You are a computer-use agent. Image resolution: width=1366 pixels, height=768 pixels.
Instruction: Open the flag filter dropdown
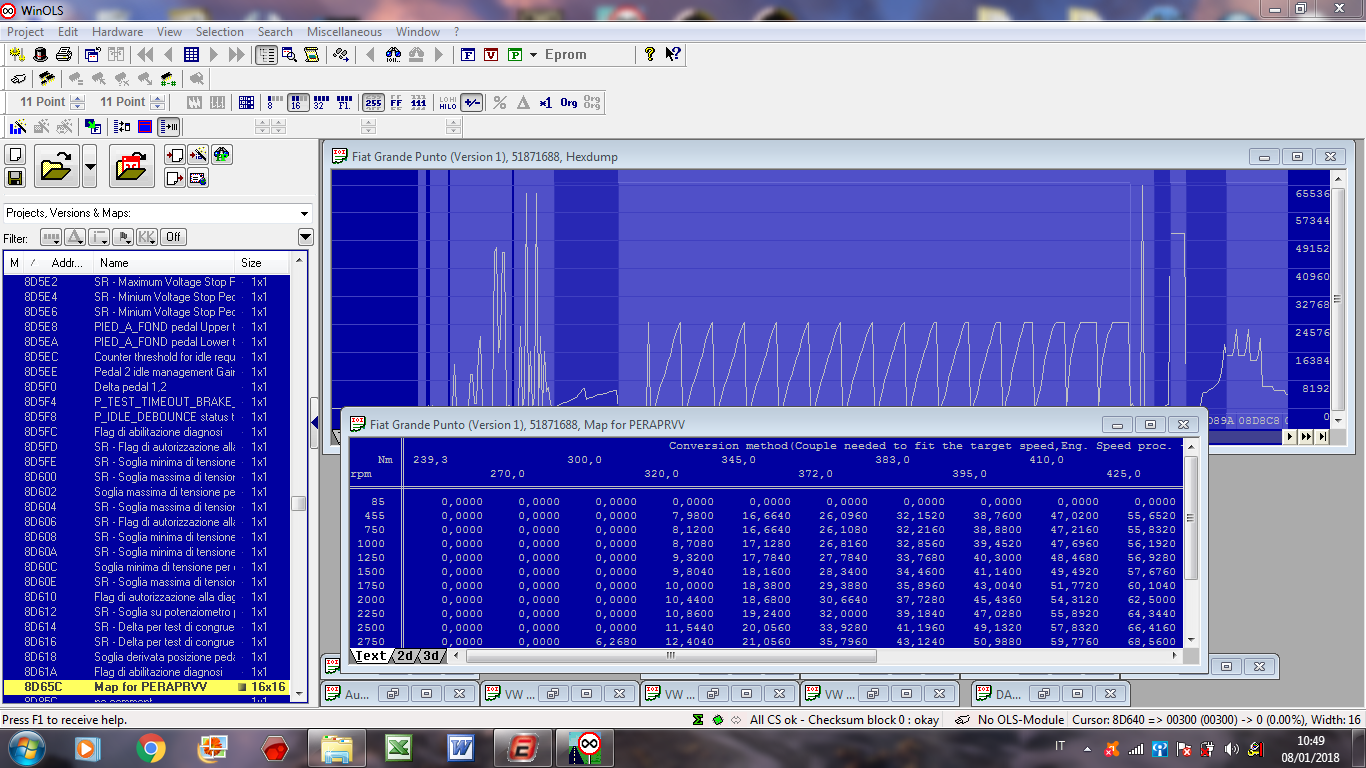(123, 237)
